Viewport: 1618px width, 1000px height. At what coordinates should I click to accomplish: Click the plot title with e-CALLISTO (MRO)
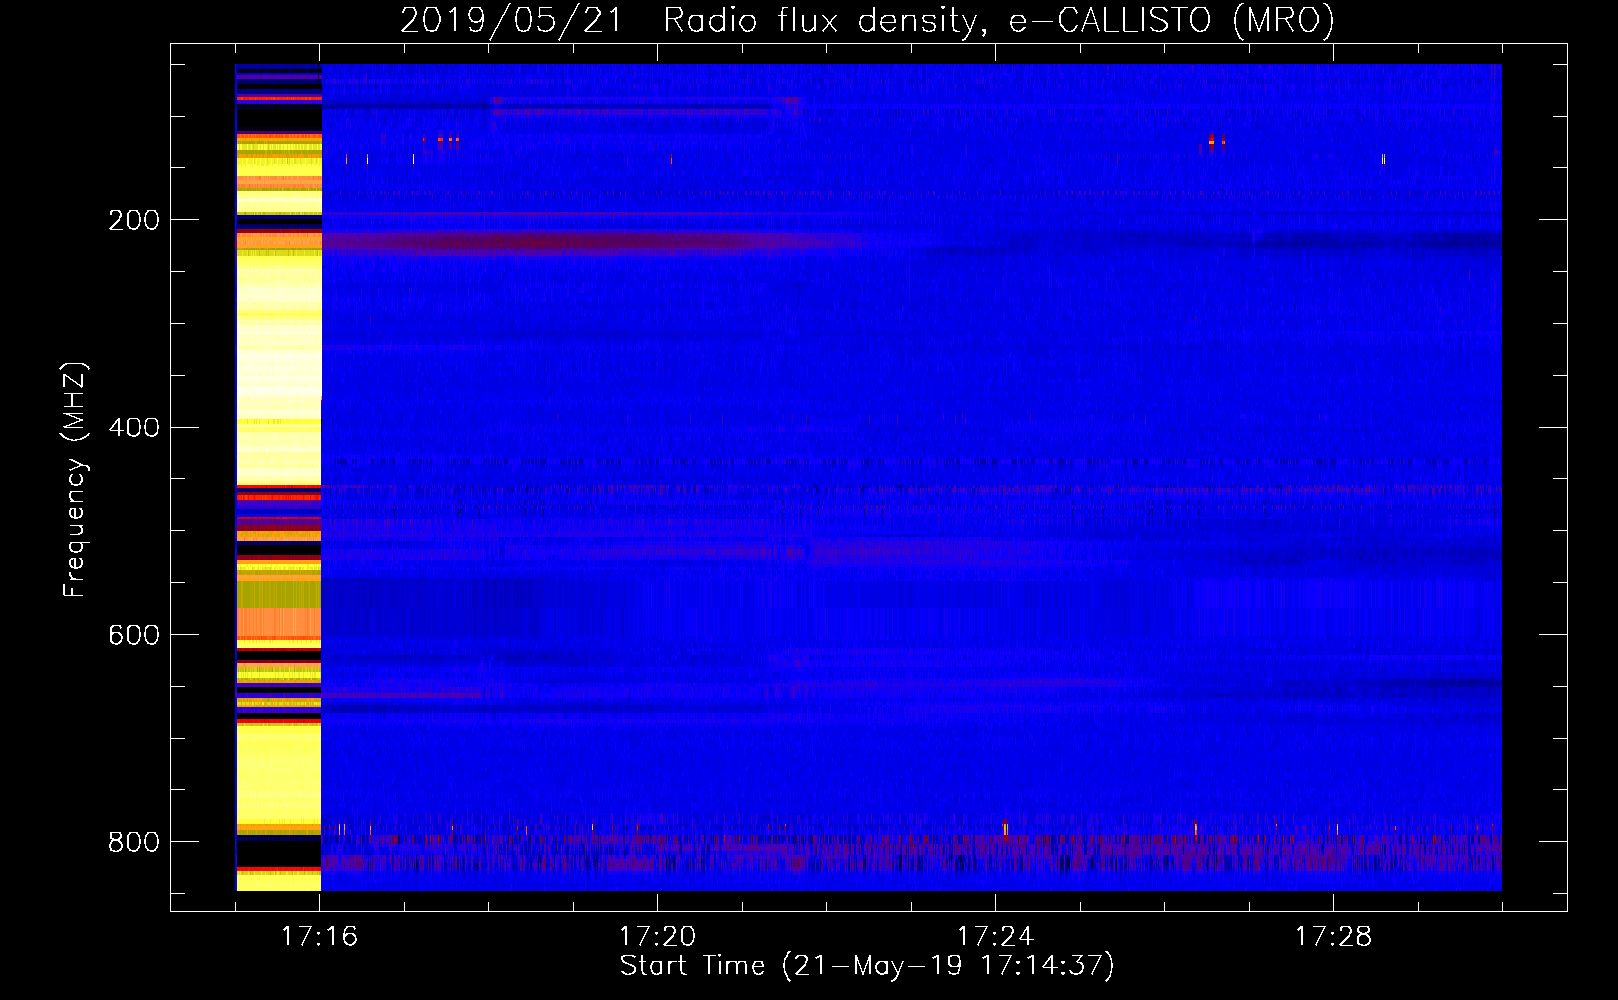pyautogui.click(x=867, y=20)
